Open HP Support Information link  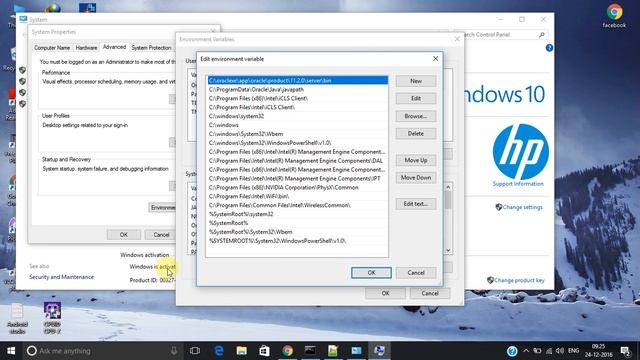tap(518, 184)
